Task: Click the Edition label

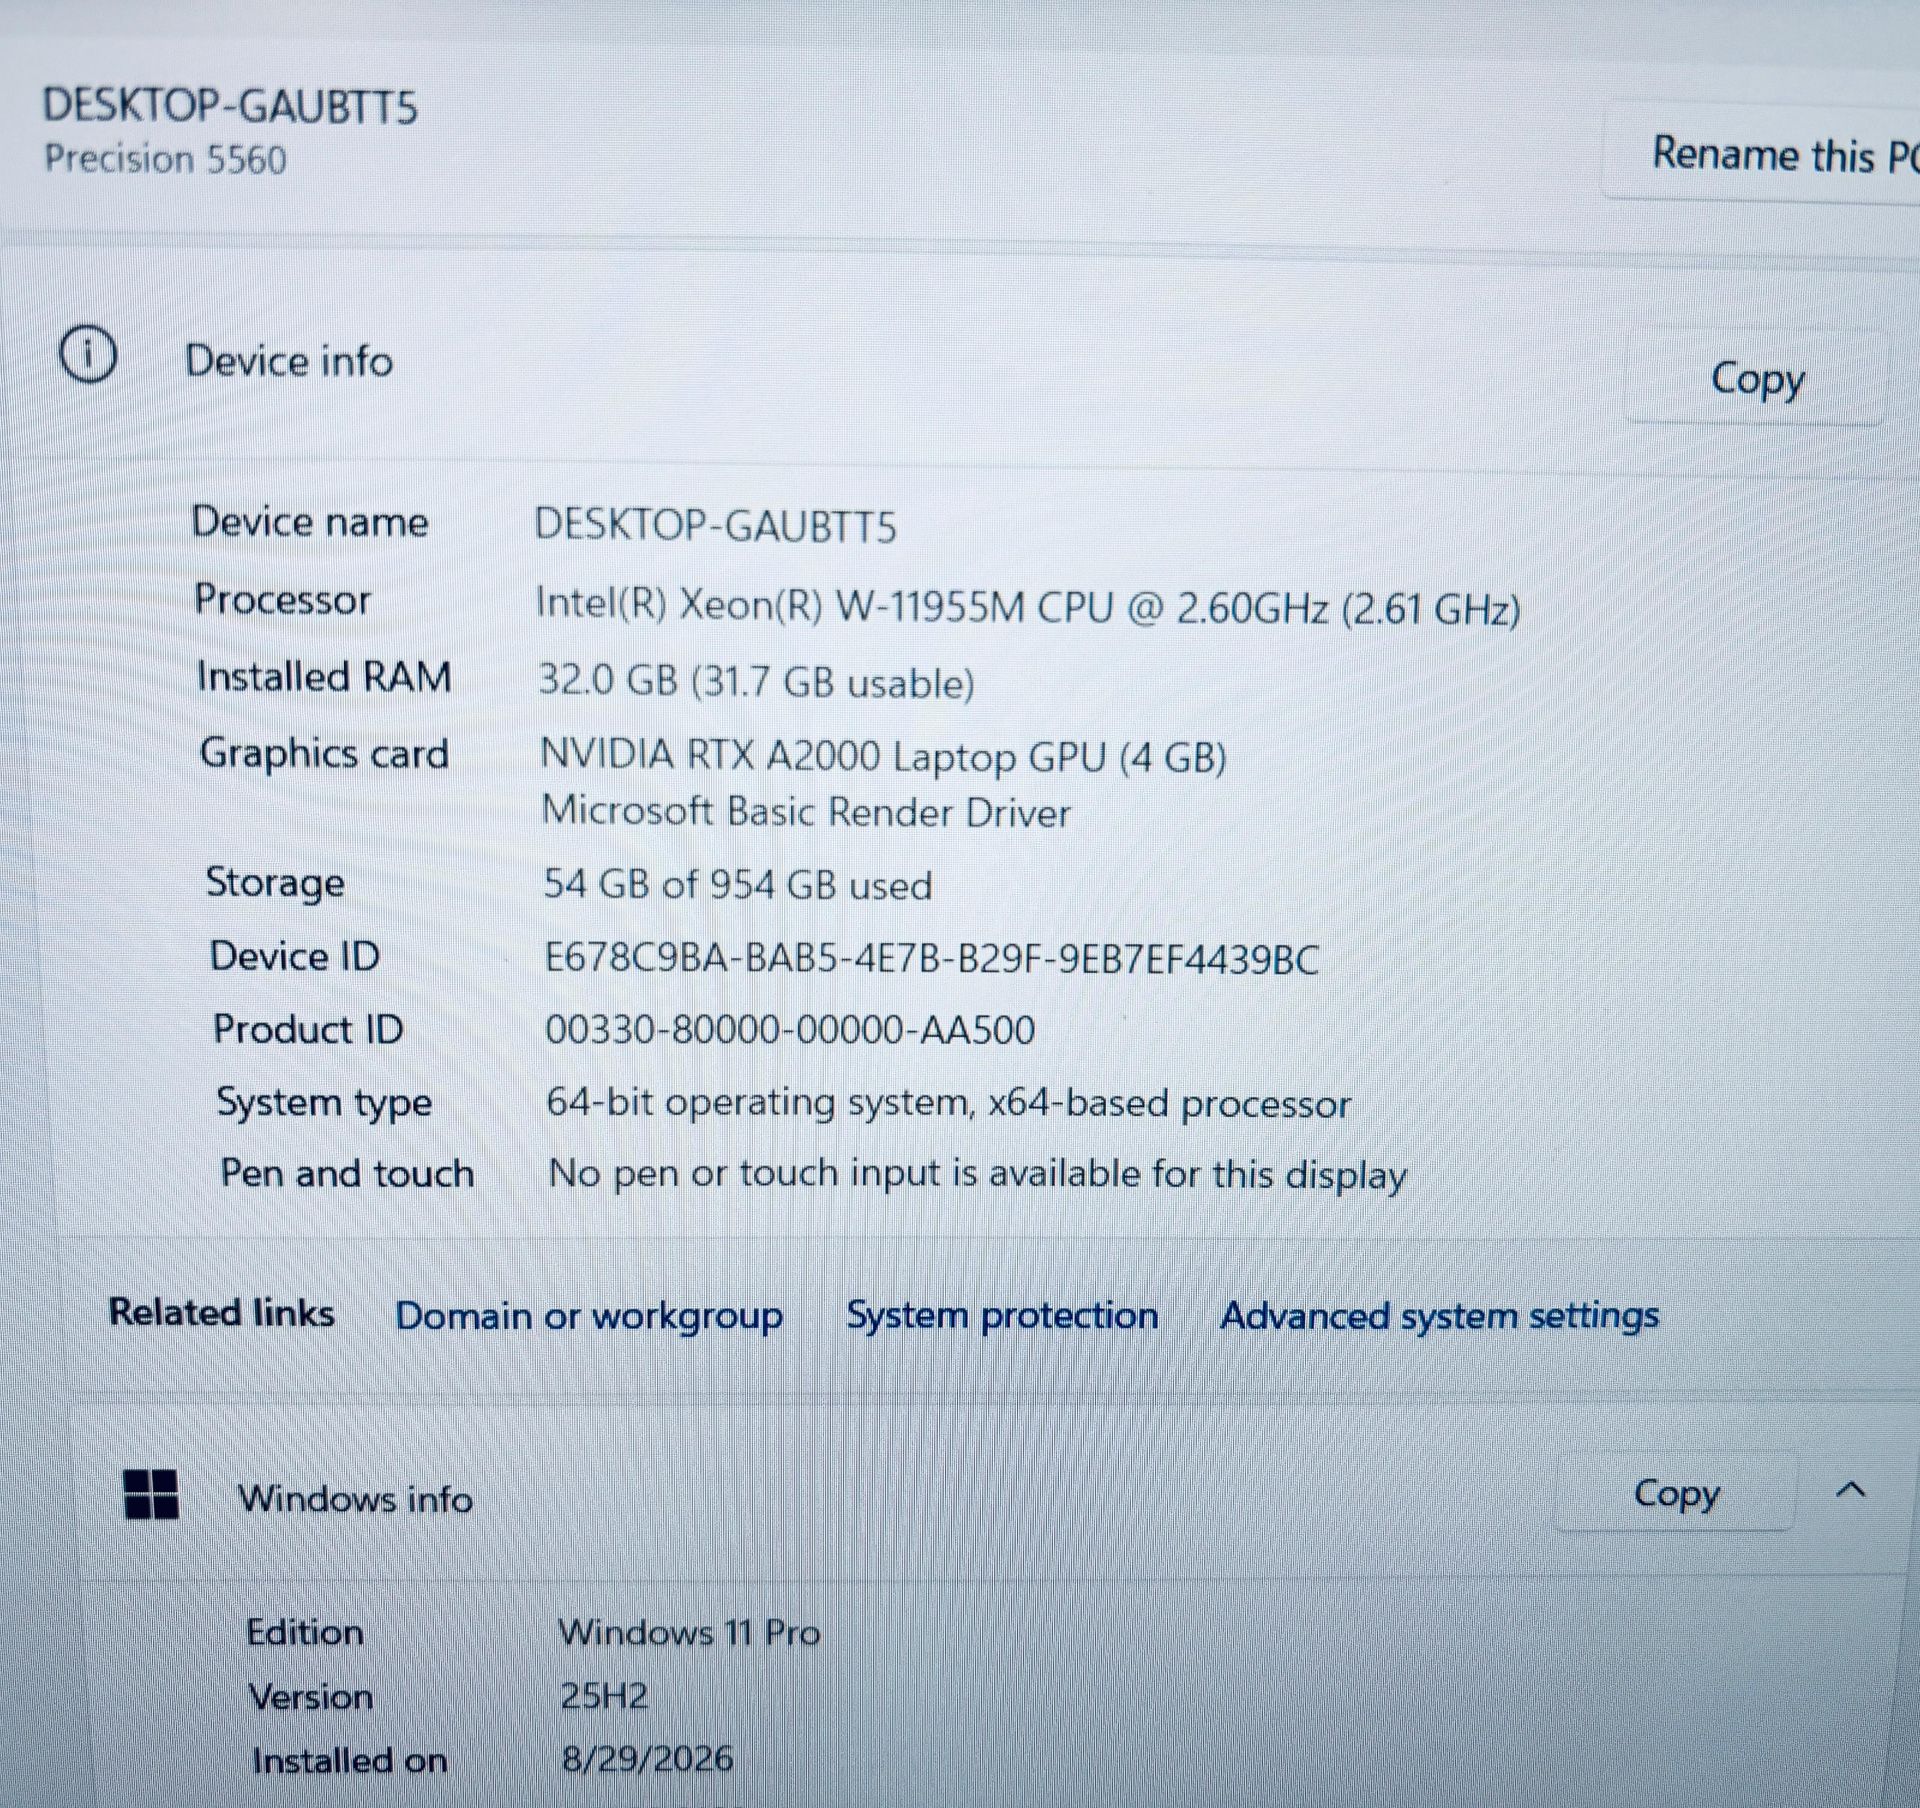Action: [x=305, y=1632]
